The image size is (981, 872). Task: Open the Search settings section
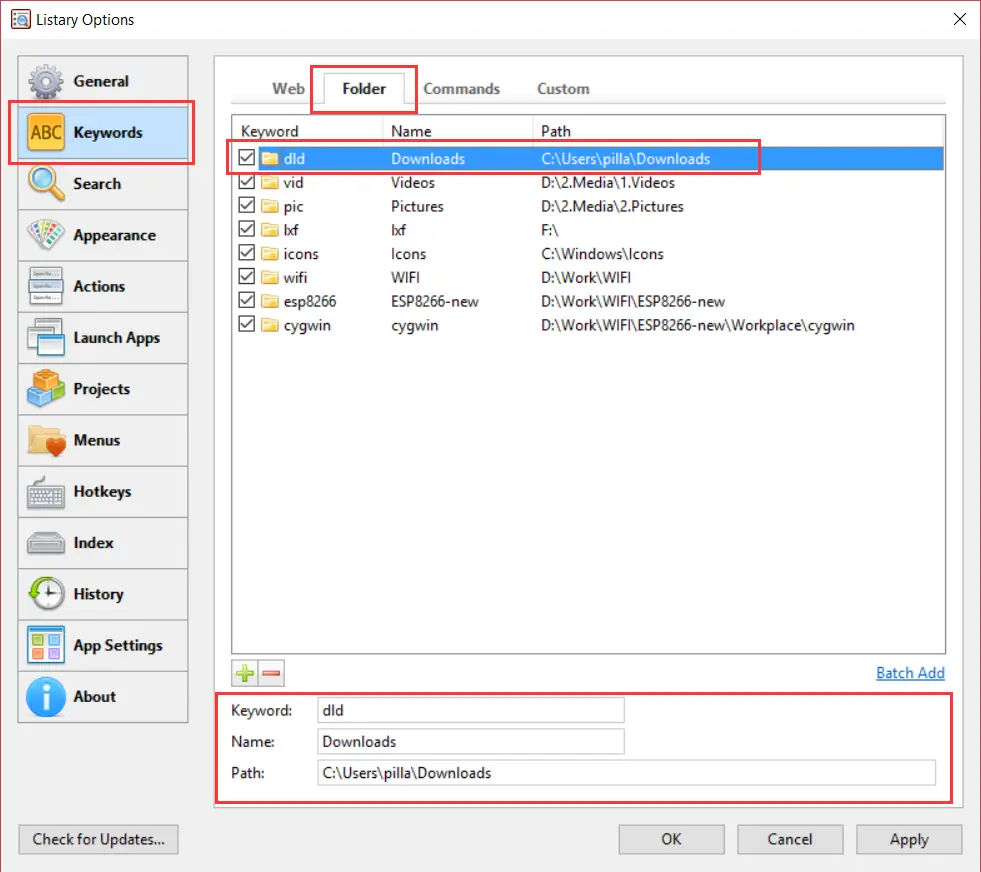point(103,184)
